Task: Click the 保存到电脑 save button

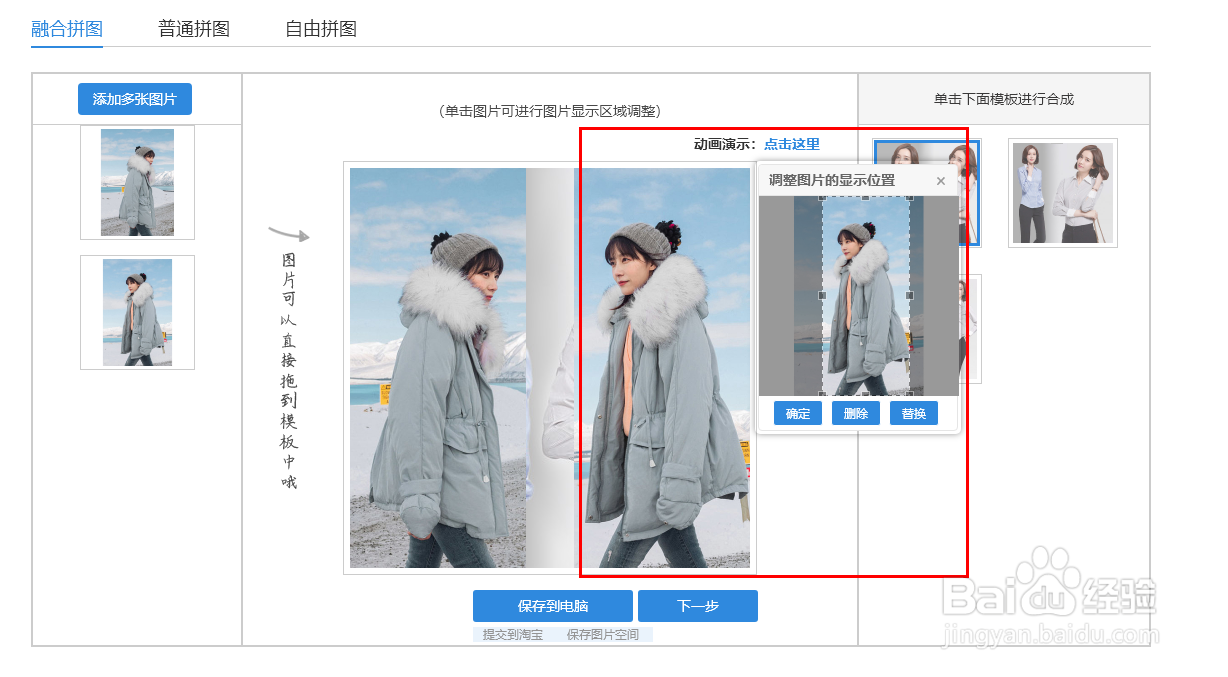Action: (x=552, y=606)
